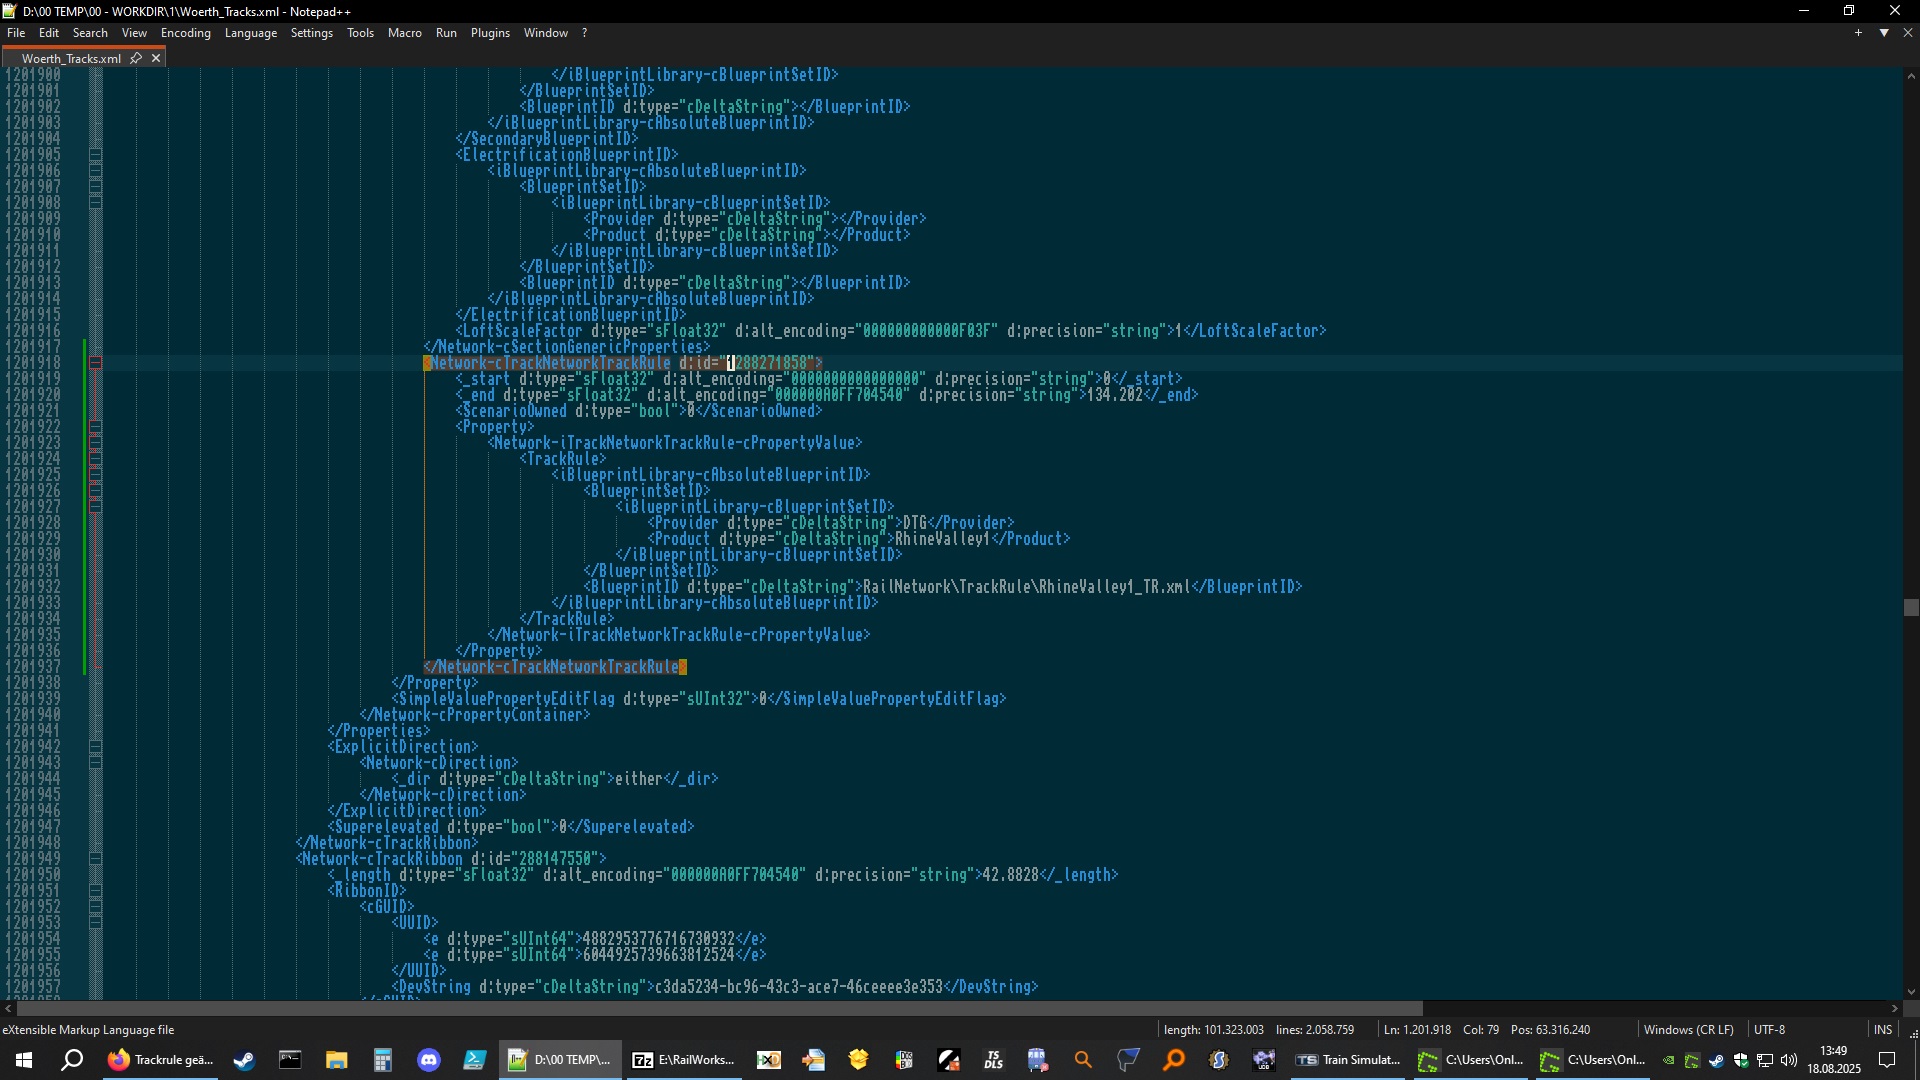Pin the Woerth_Tracks.xml tab
This screenshot has height=1080, width=1920.
tap(136, 58)
